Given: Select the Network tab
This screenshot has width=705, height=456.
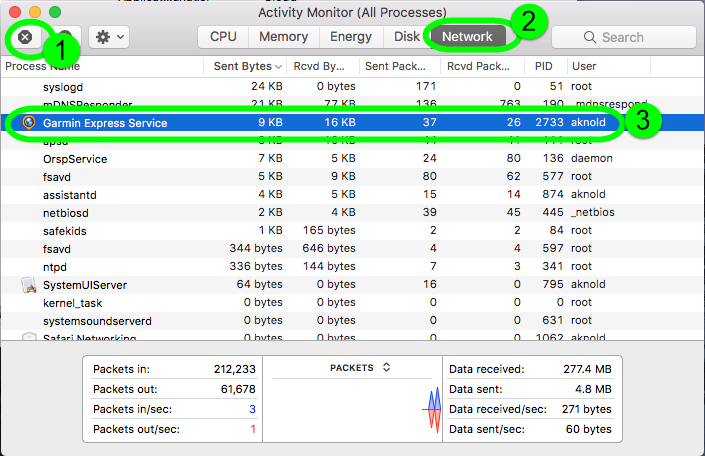Looking at the screenshot, I should coord(467,37).
